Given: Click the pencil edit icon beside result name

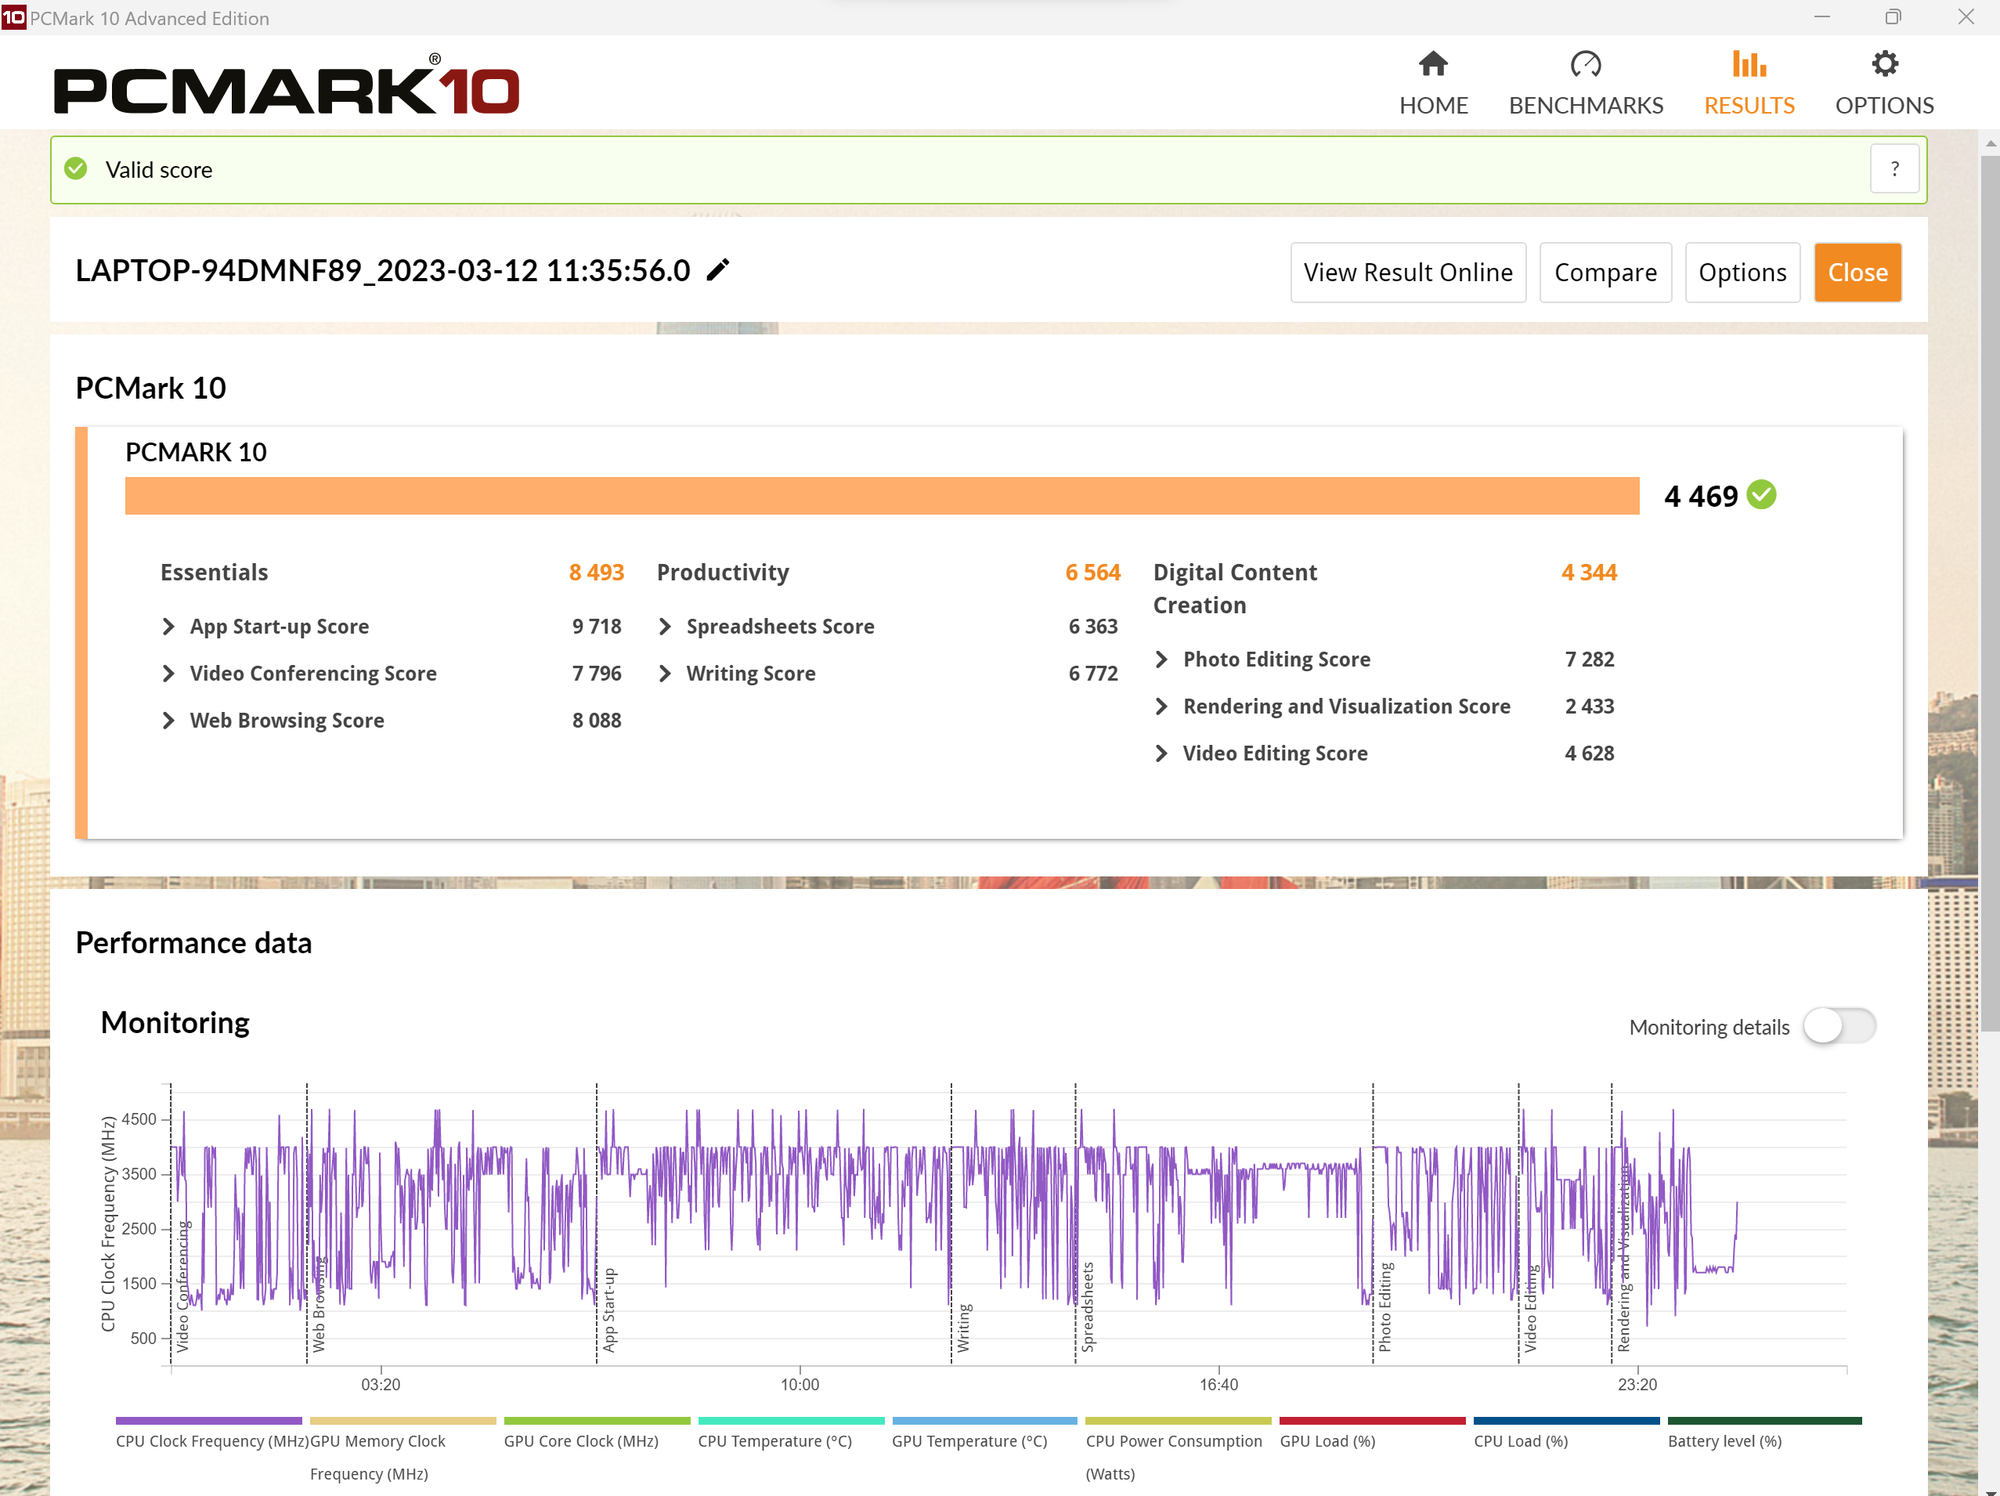Looking at the screenshot, I should coord(718,270).
